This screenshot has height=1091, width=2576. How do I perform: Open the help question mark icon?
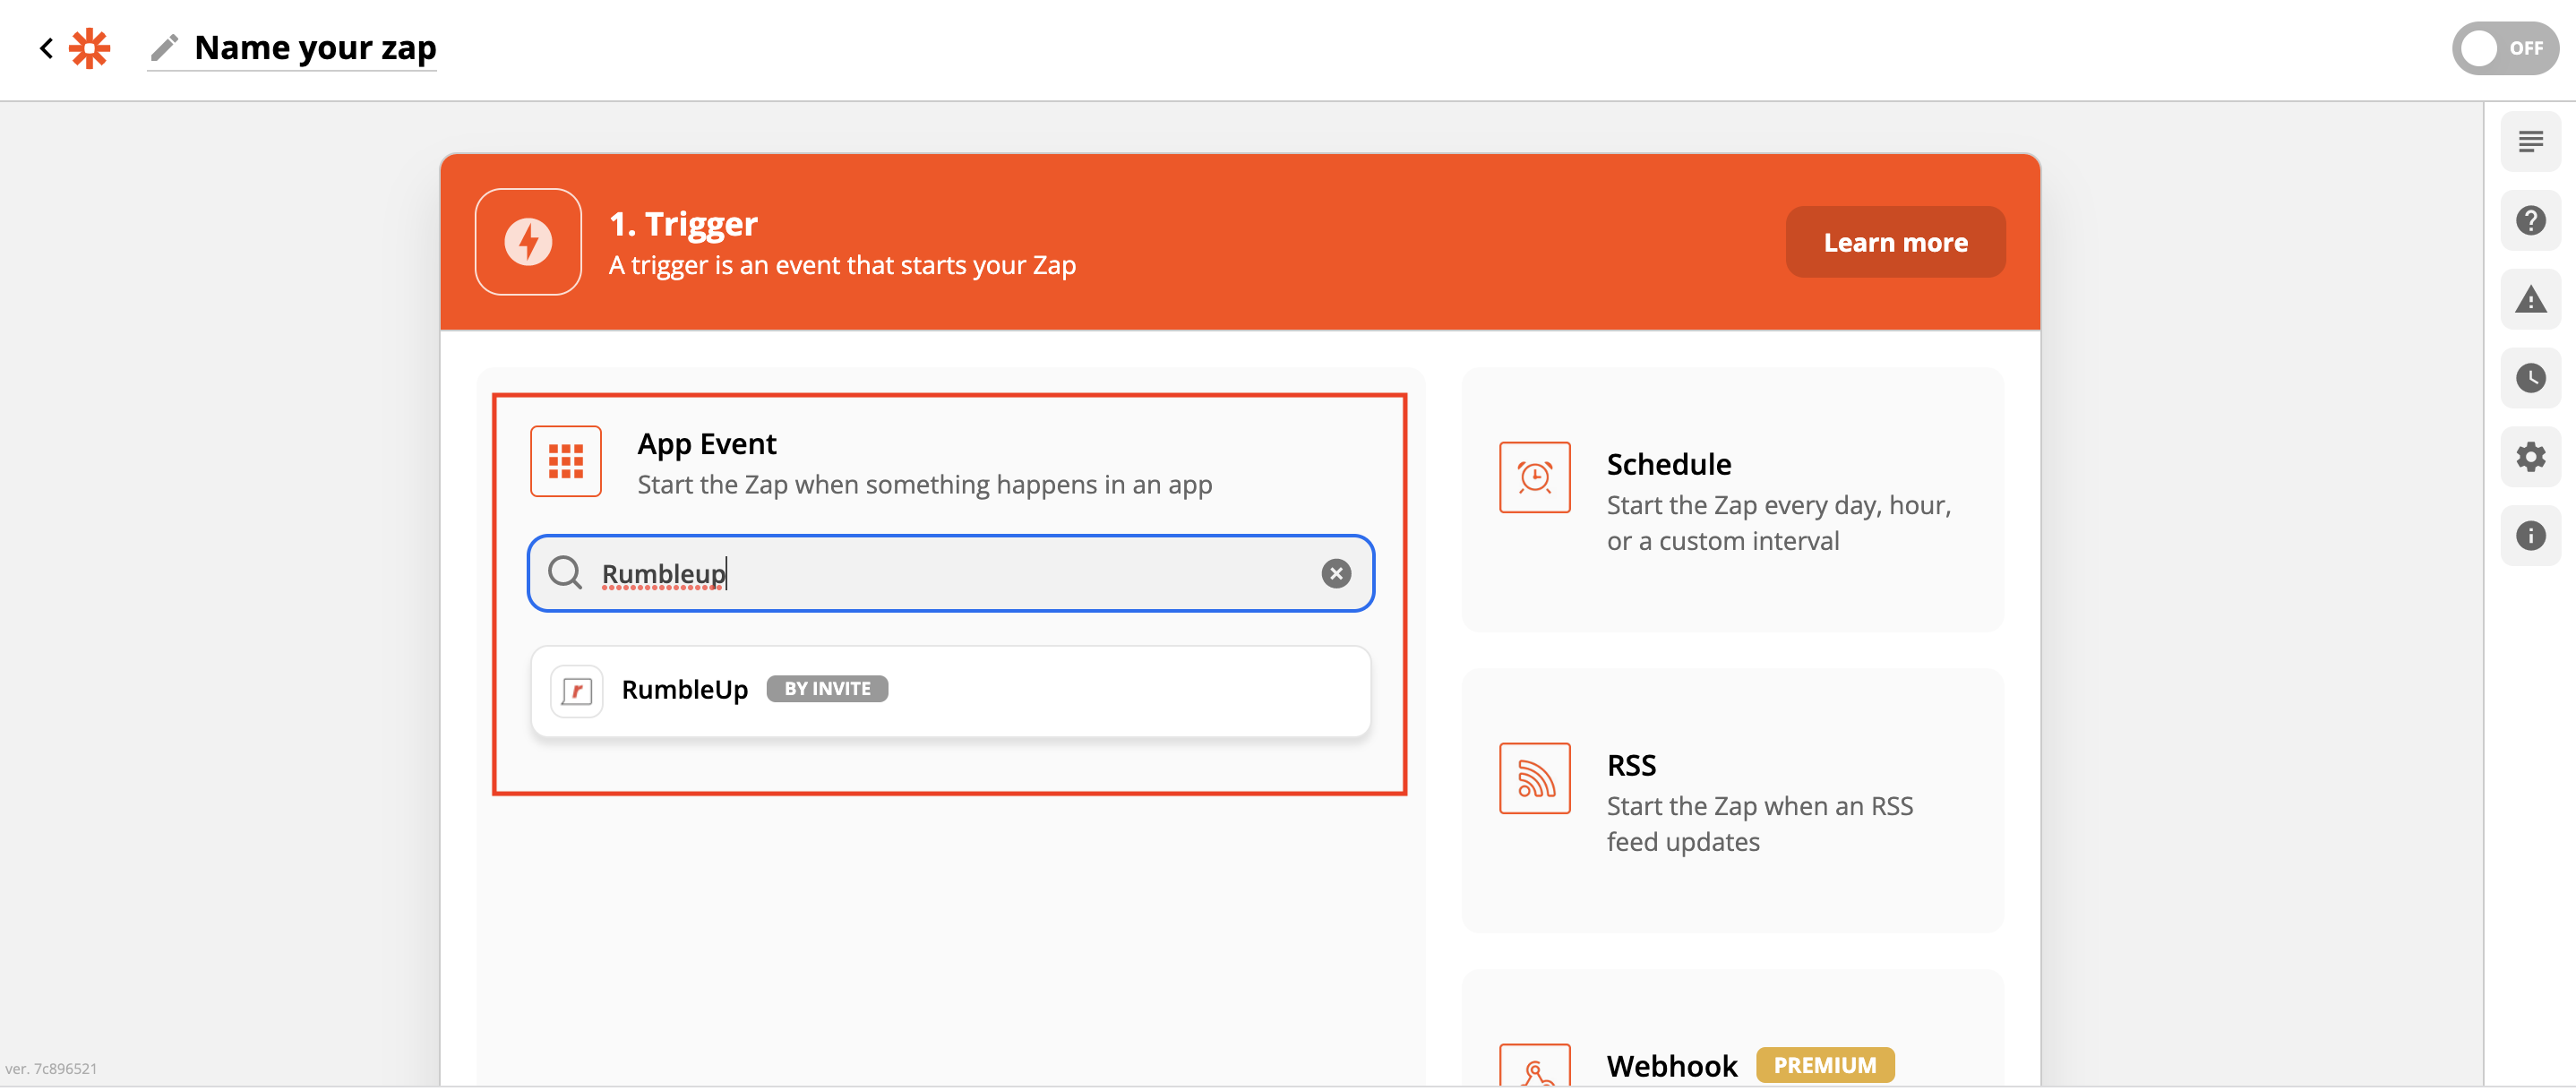point(2530,221)
